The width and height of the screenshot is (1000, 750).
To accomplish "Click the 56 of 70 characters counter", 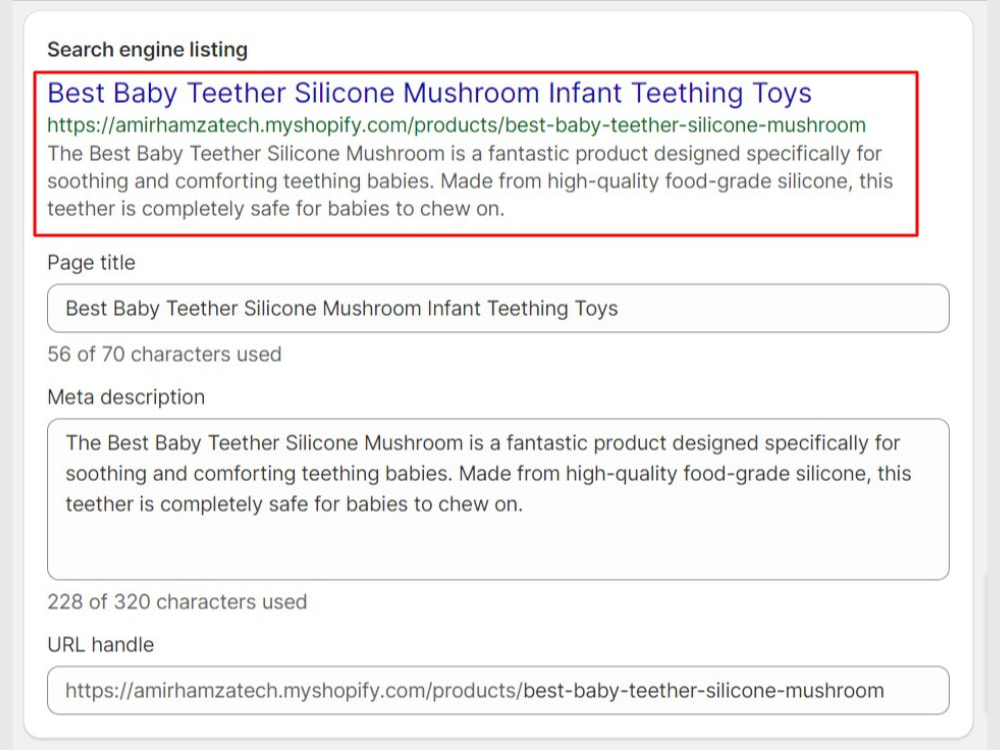I will (x=165, y=354).
